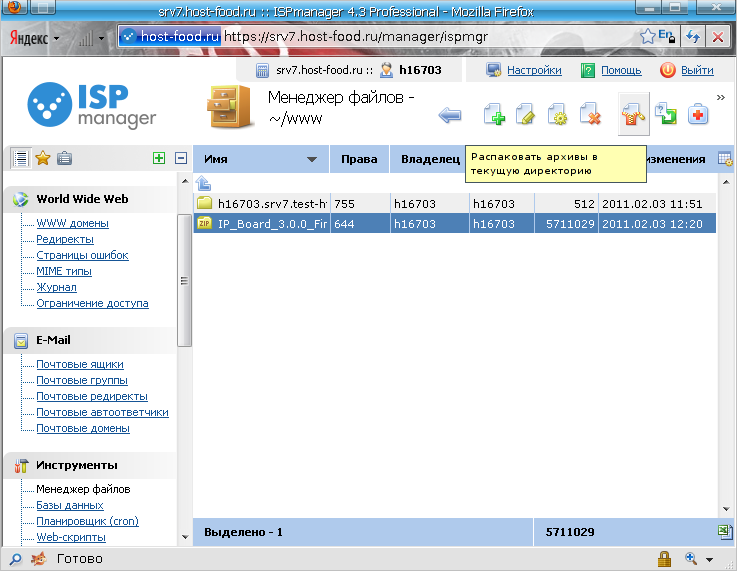Viewport: 737px width, 571px height.
Task: Export list via Excel icon in status row
Action: click(x=725, y=532)
